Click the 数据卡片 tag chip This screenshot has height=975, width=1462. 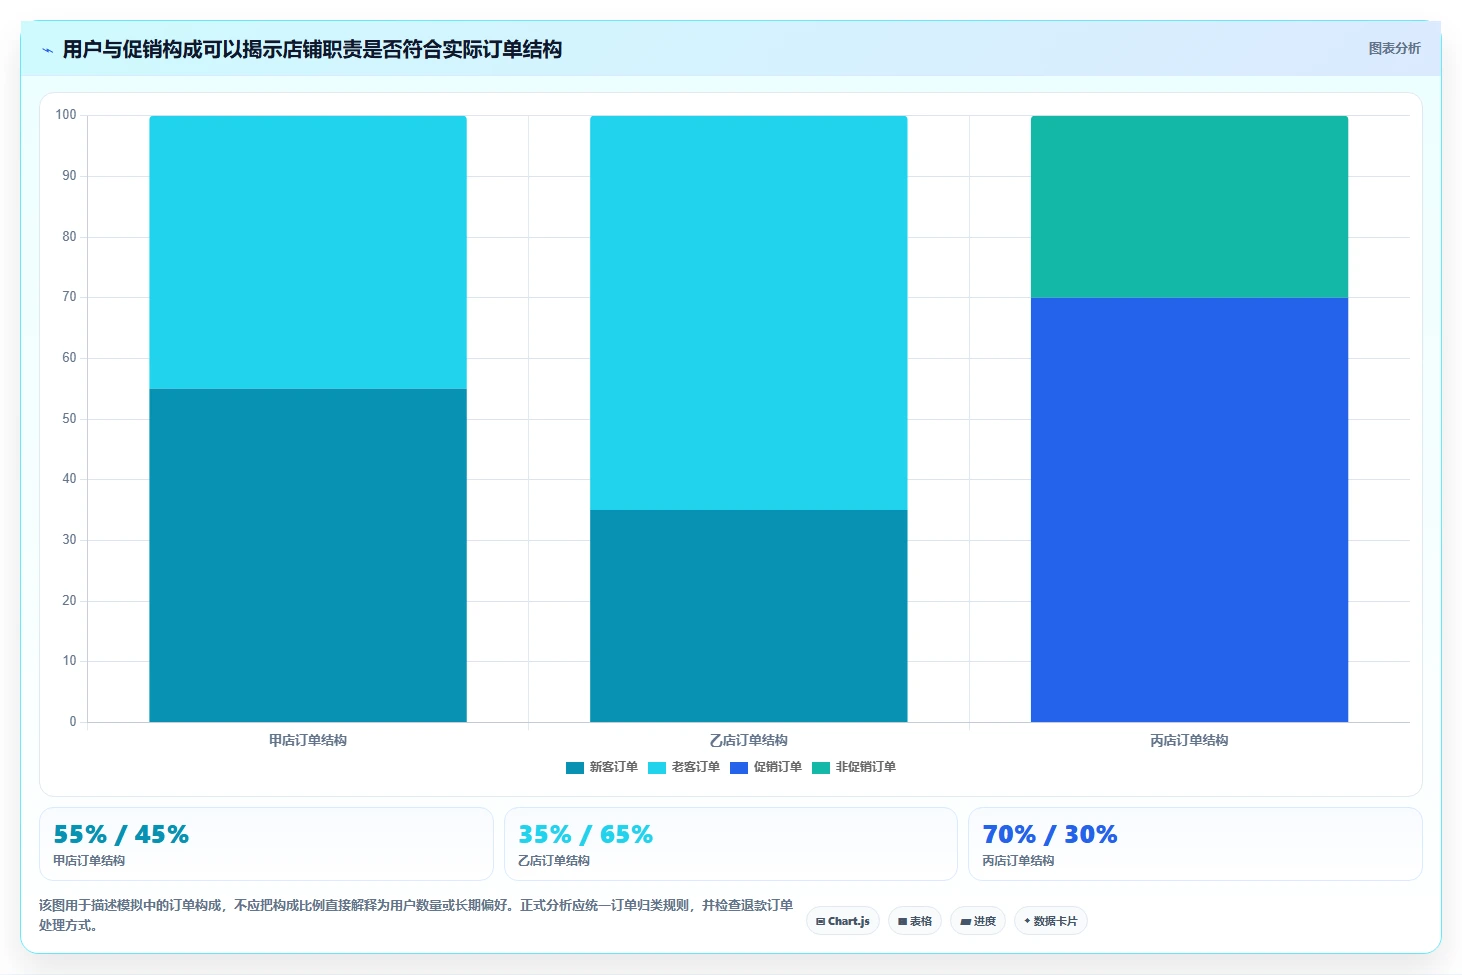[1051, 921]
